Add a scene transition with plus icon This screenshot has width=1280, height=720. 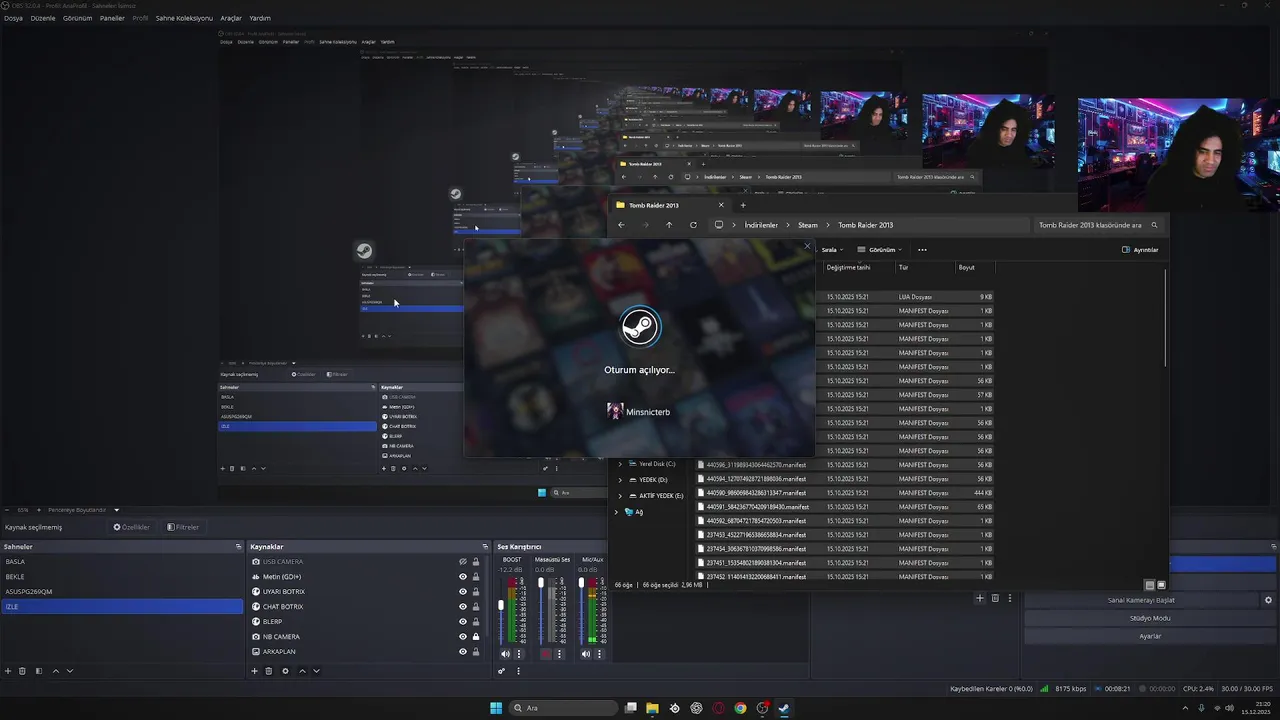[980, 598]
